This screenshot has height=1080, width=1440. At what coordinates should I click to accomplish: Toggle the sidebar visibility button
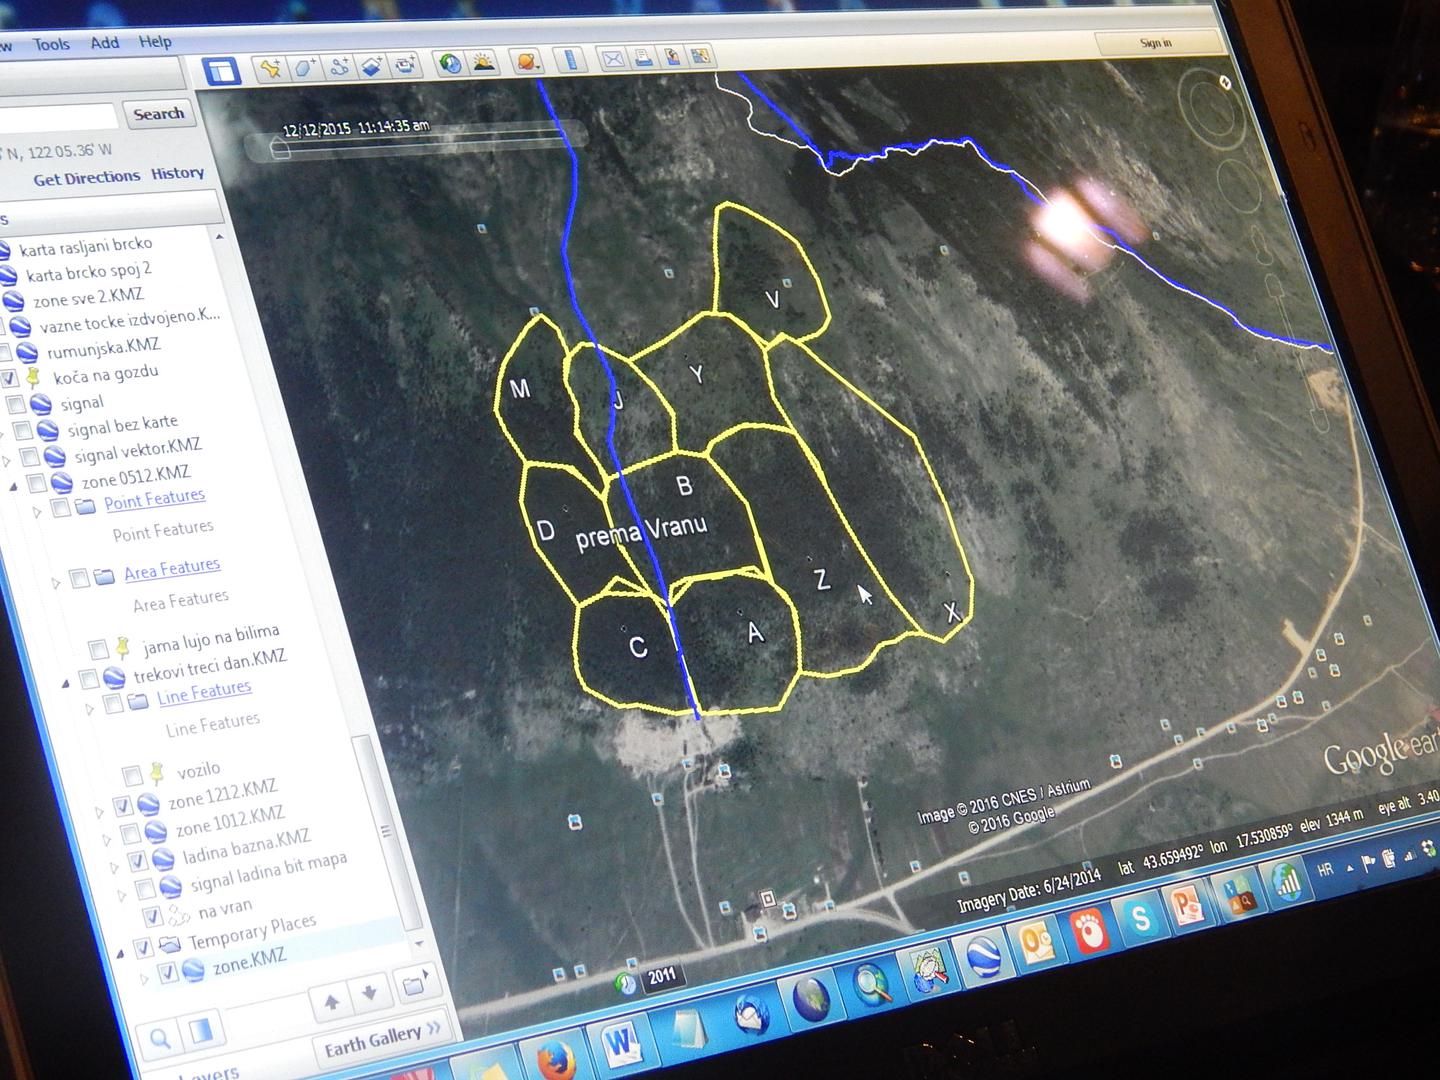(x=220, y=71)
